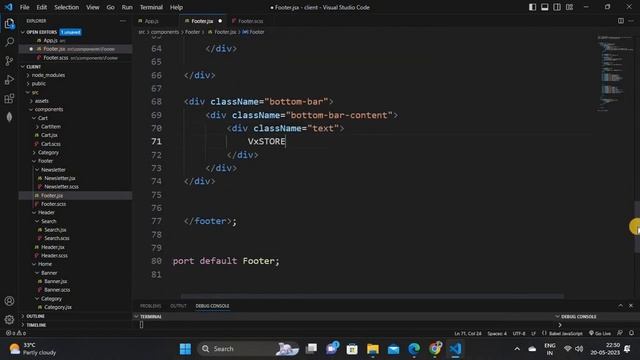Open Microsoft Edge from the taskbar

(414, 349)
